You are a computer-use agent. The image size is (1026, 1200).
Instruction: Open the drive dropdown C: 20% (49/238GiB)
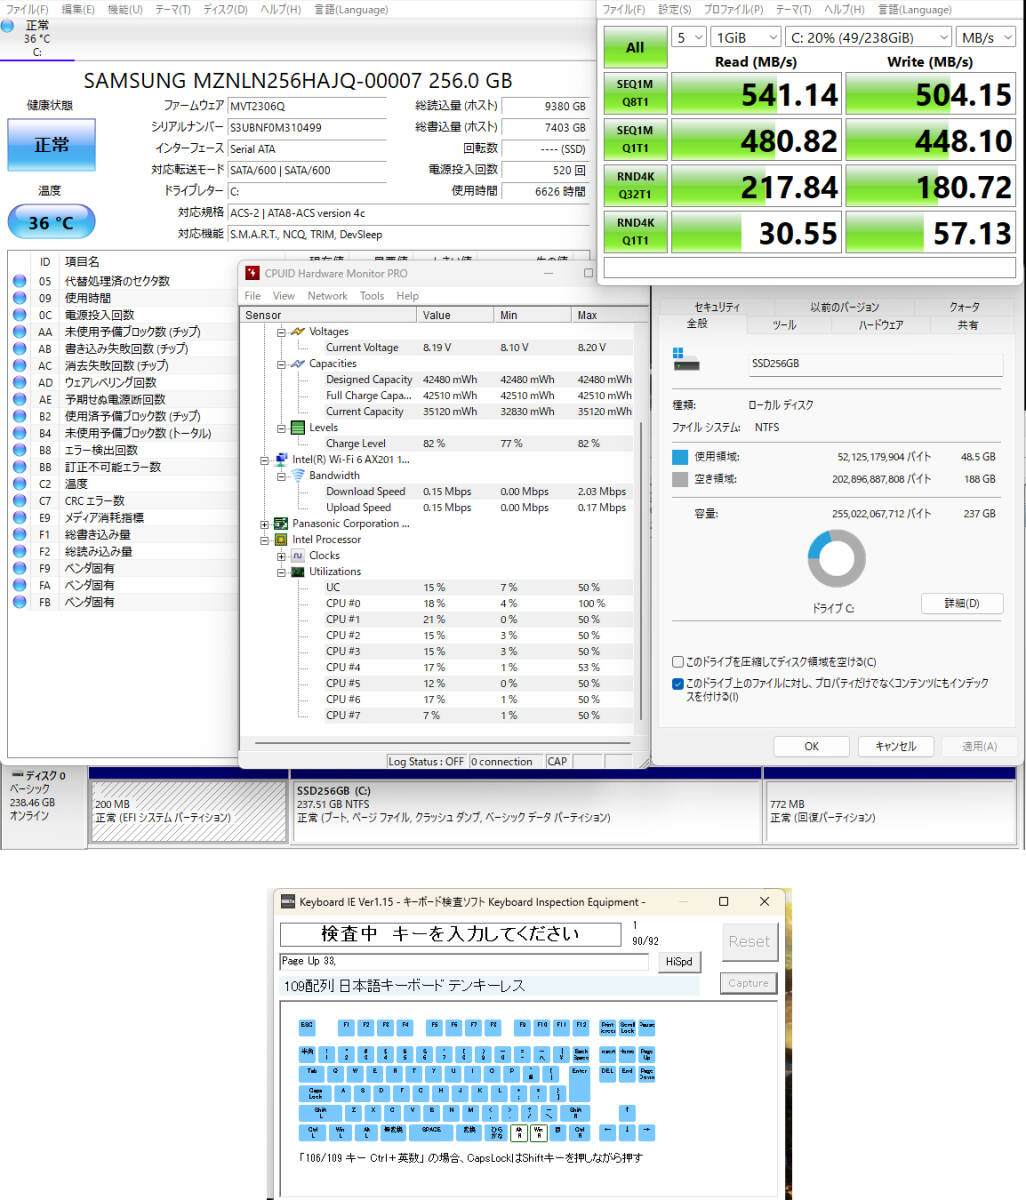[x=868, y=37]
